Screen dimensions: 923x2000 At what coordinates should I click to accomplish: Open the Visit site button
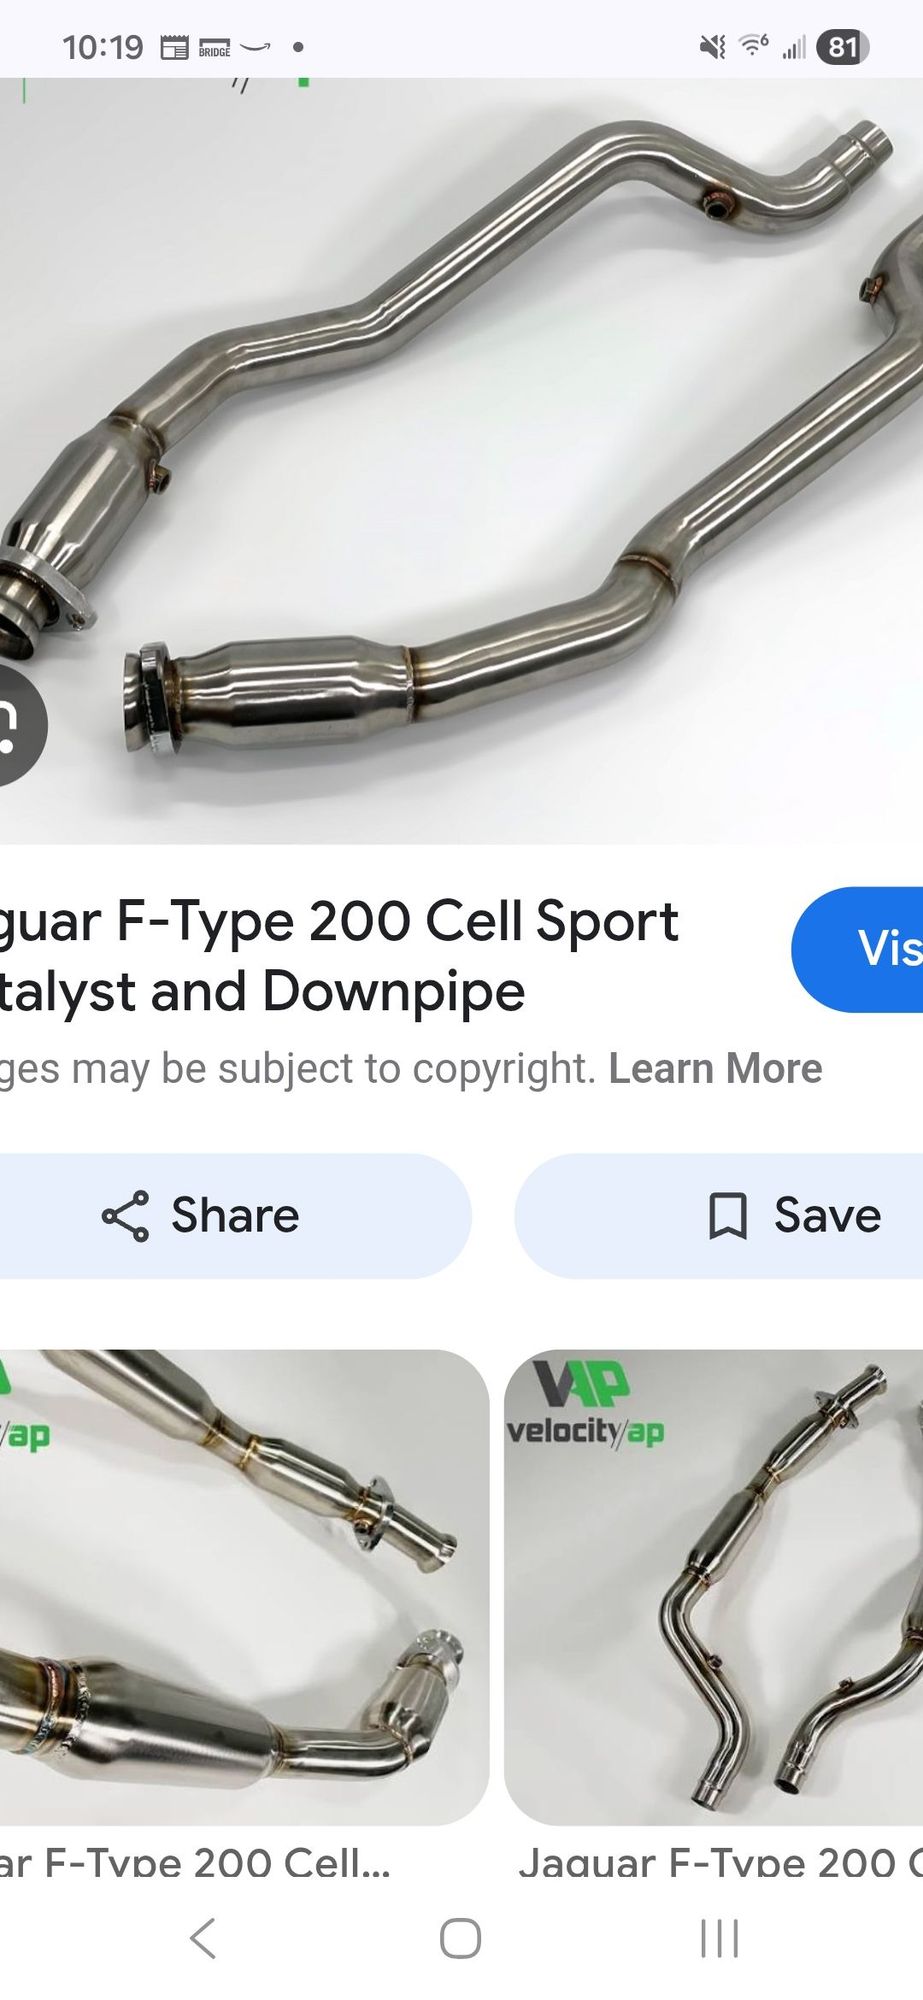857,949
